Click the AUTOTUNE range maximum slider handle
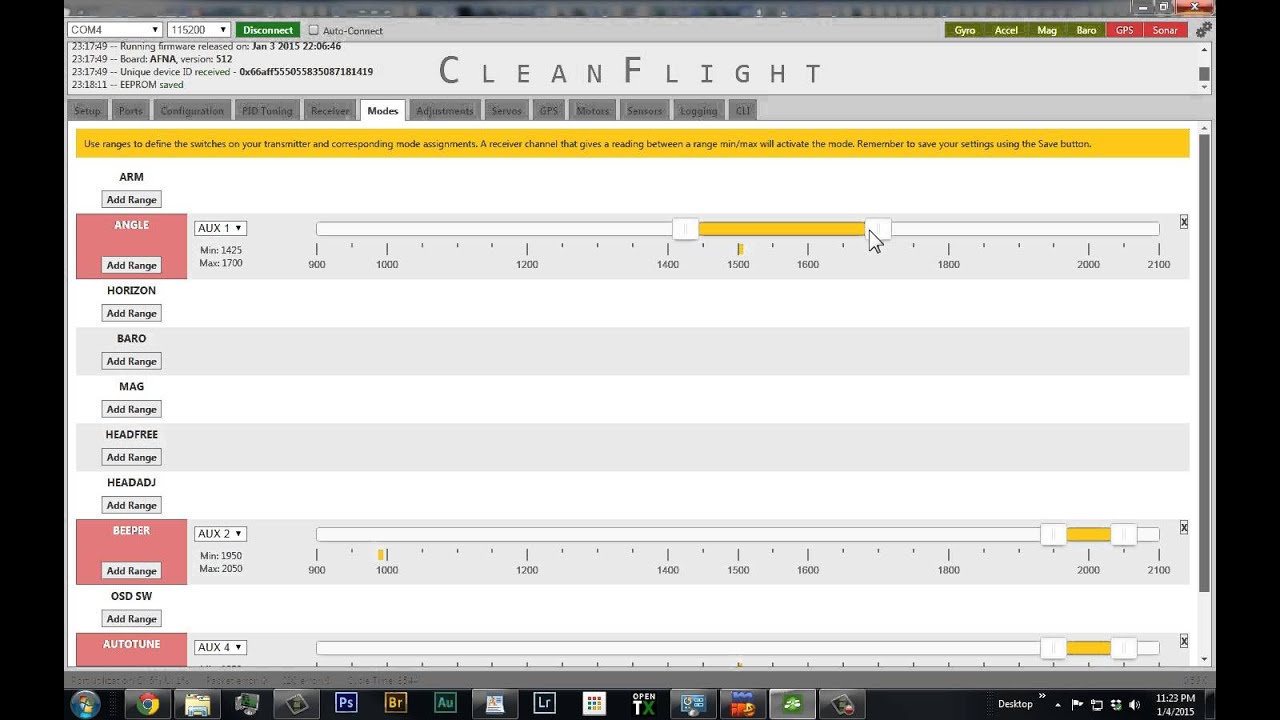Screen dimensions: 1280x720 pos(1124,648)
